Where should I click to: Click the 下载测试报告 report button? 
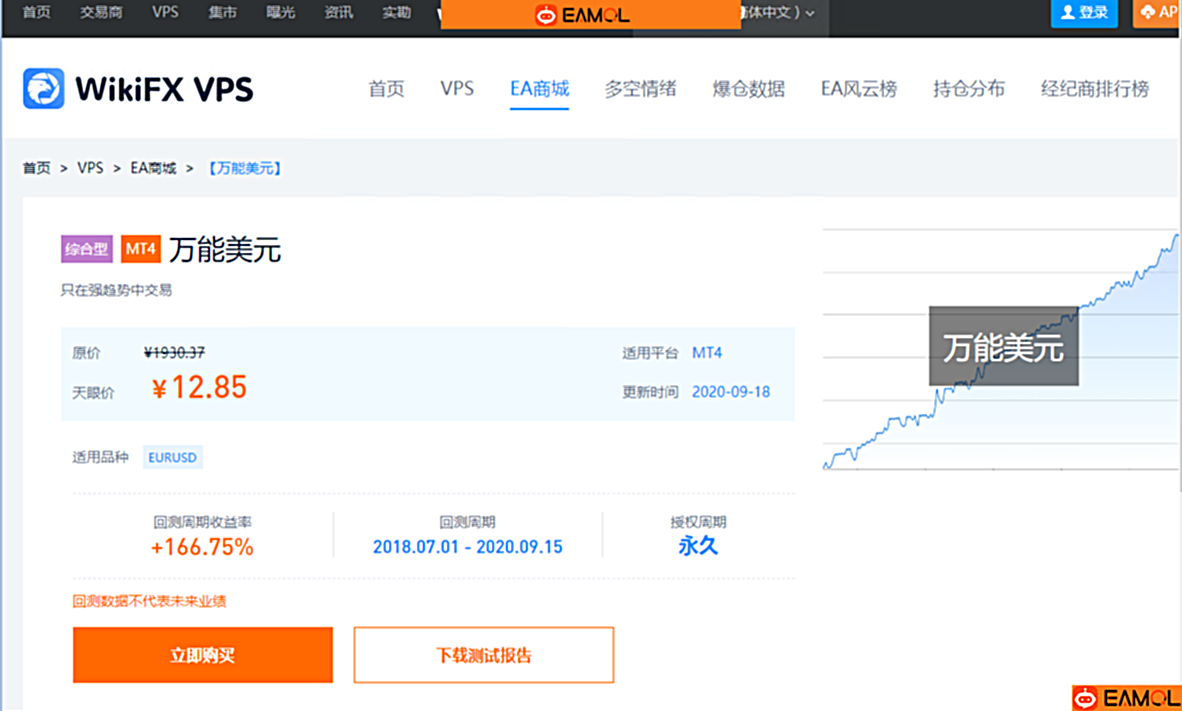tap(483, 655)
